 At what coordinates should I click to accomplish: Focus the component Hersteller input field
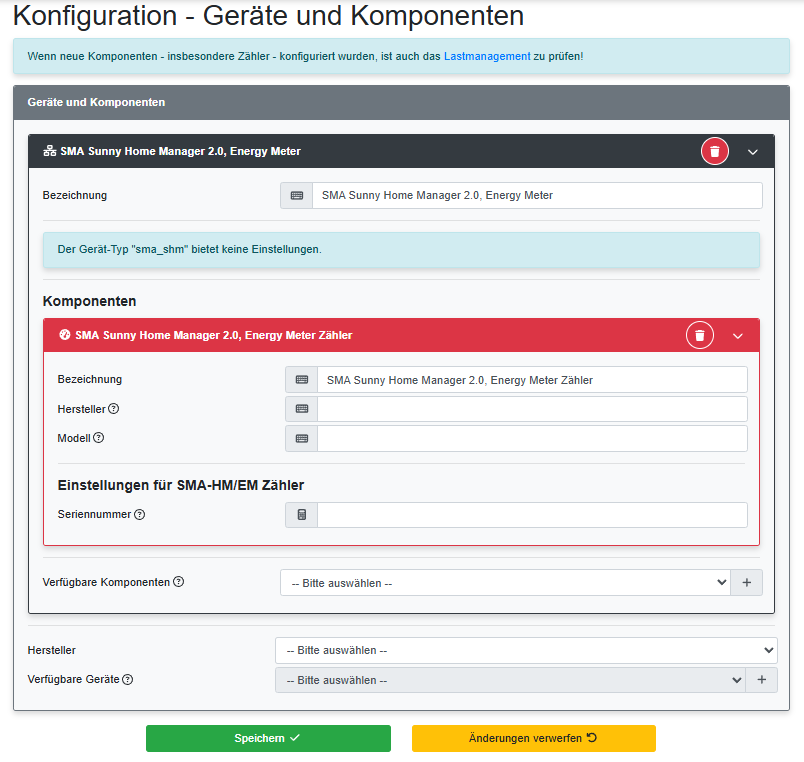point(532,409)
